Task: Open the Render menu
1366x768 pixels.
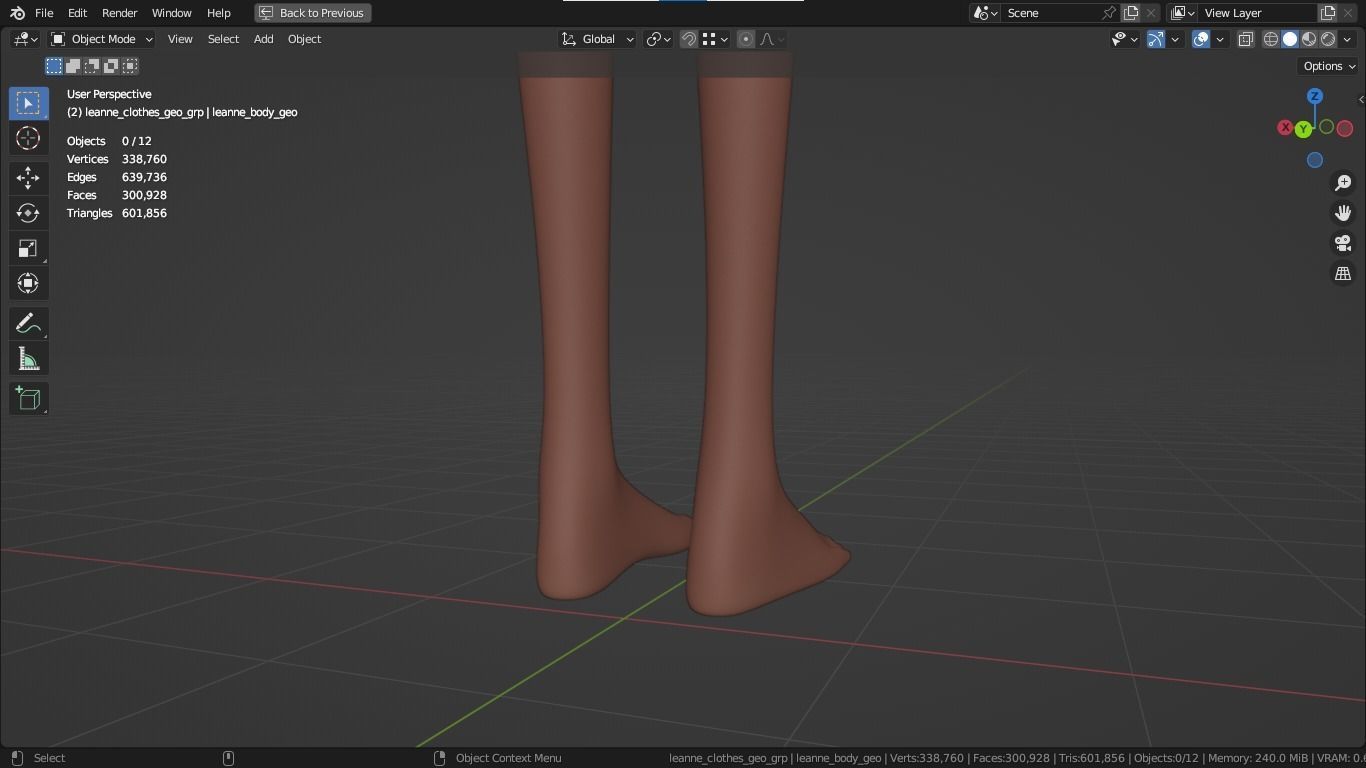Action: 119,13
